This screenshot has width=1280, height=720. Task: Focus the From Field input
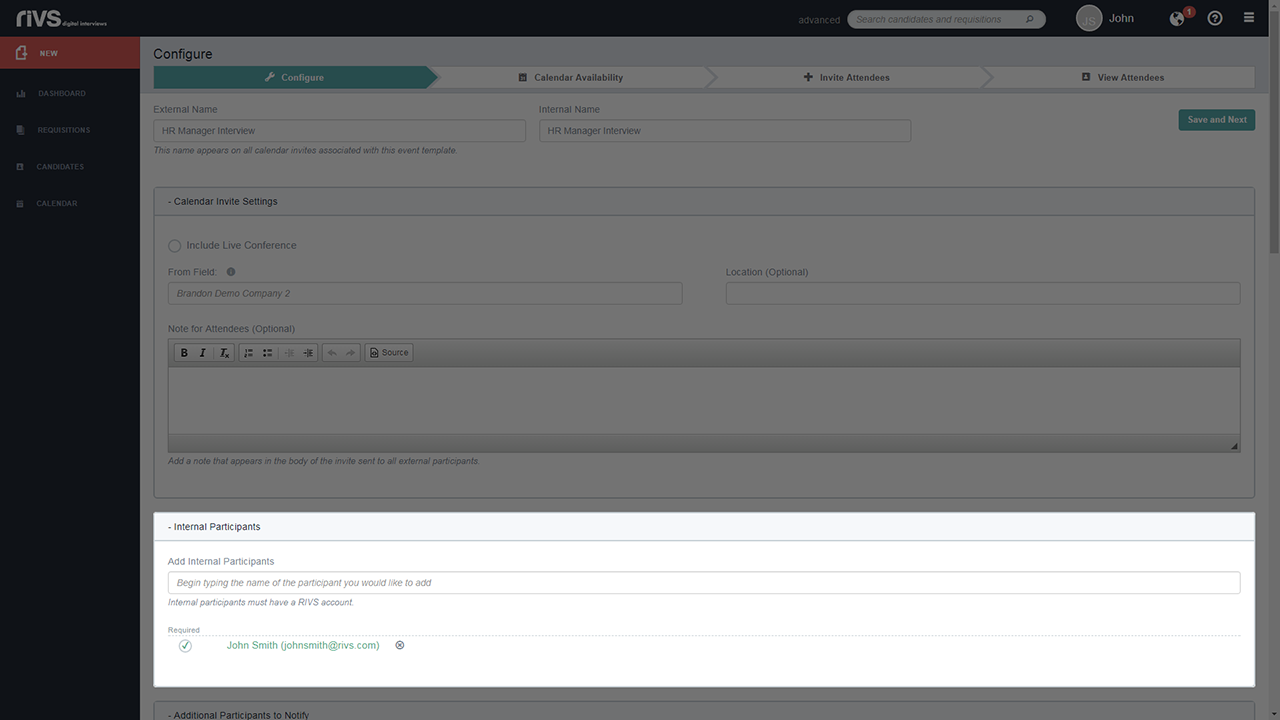[425, 293]
